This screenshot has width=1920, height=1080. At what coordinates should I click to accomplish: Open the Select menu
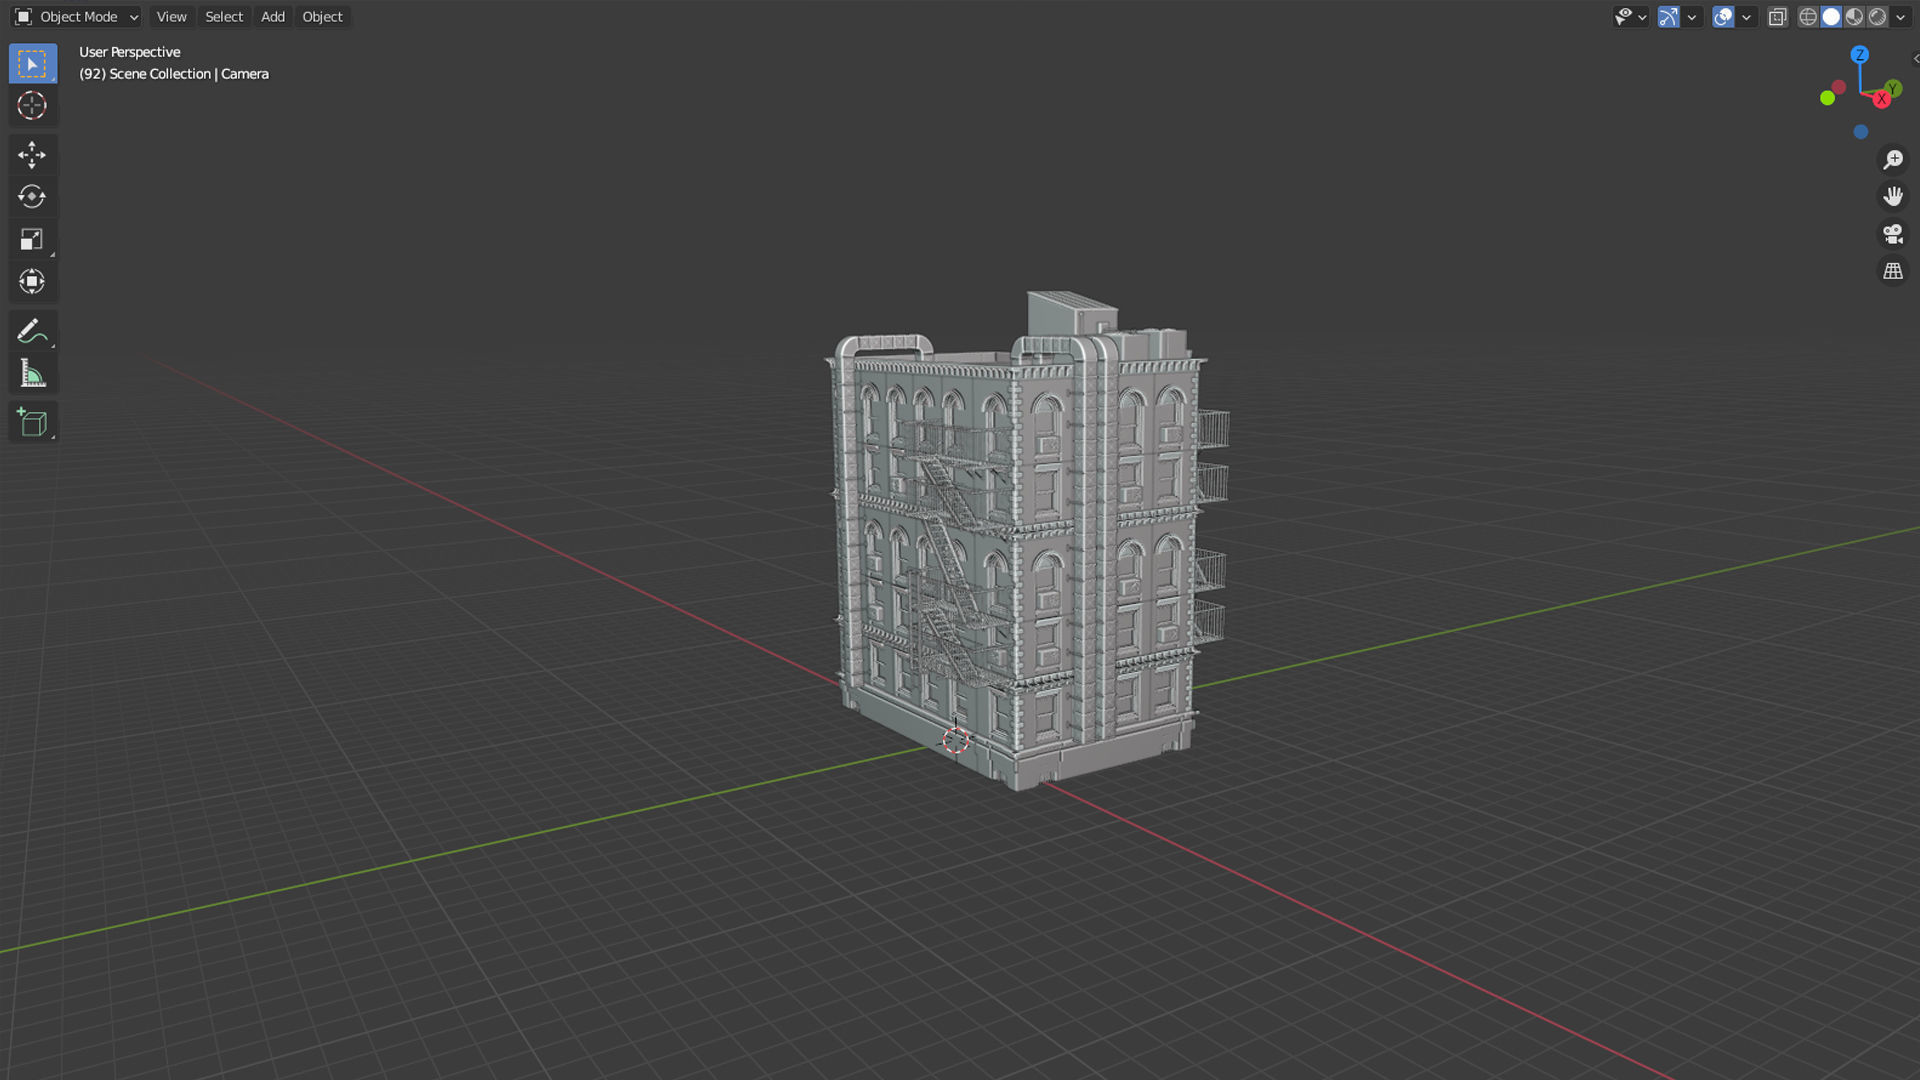(x=224, y=17)
